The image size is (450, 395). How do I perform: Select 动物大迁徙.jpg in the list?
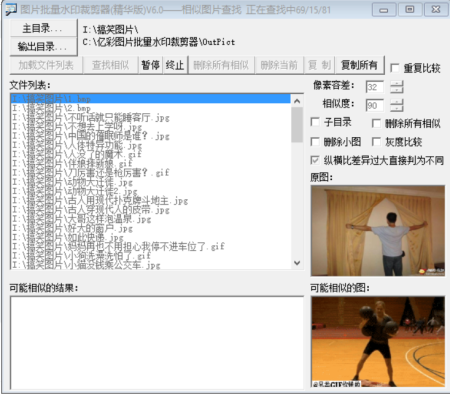pyautogui.click(x=151, y=182)
